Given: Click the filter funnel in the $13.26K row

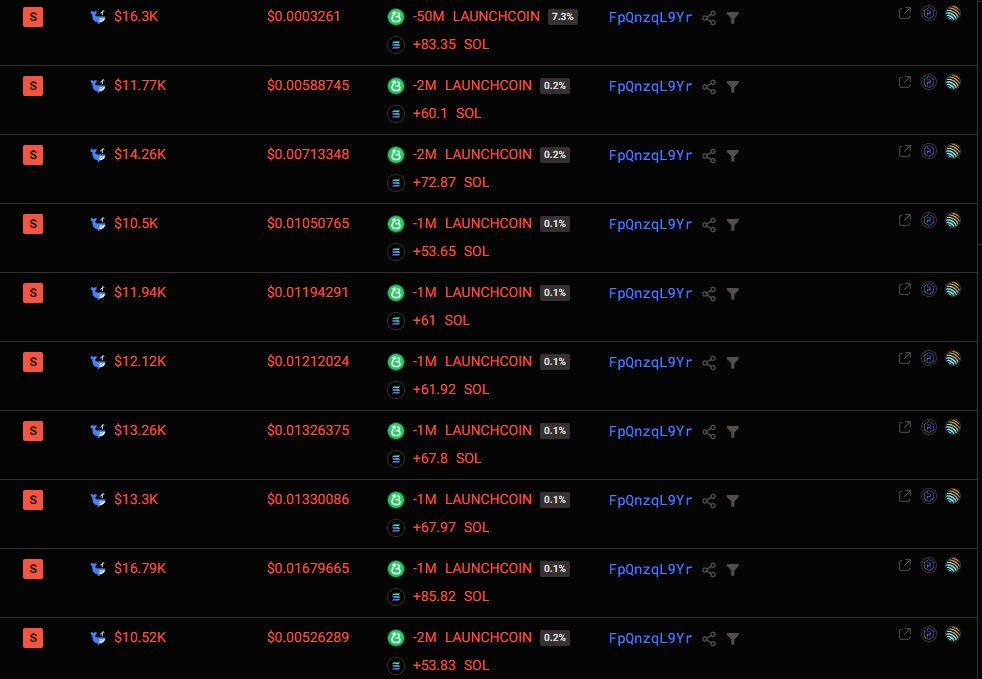Looking at the screenshot, I should point(733,431).
